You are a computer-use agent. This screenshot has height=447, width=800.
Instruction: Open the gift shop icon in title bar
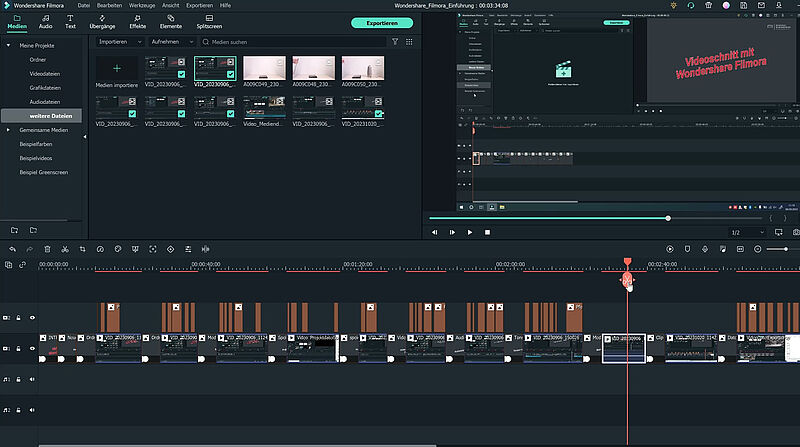708,5
